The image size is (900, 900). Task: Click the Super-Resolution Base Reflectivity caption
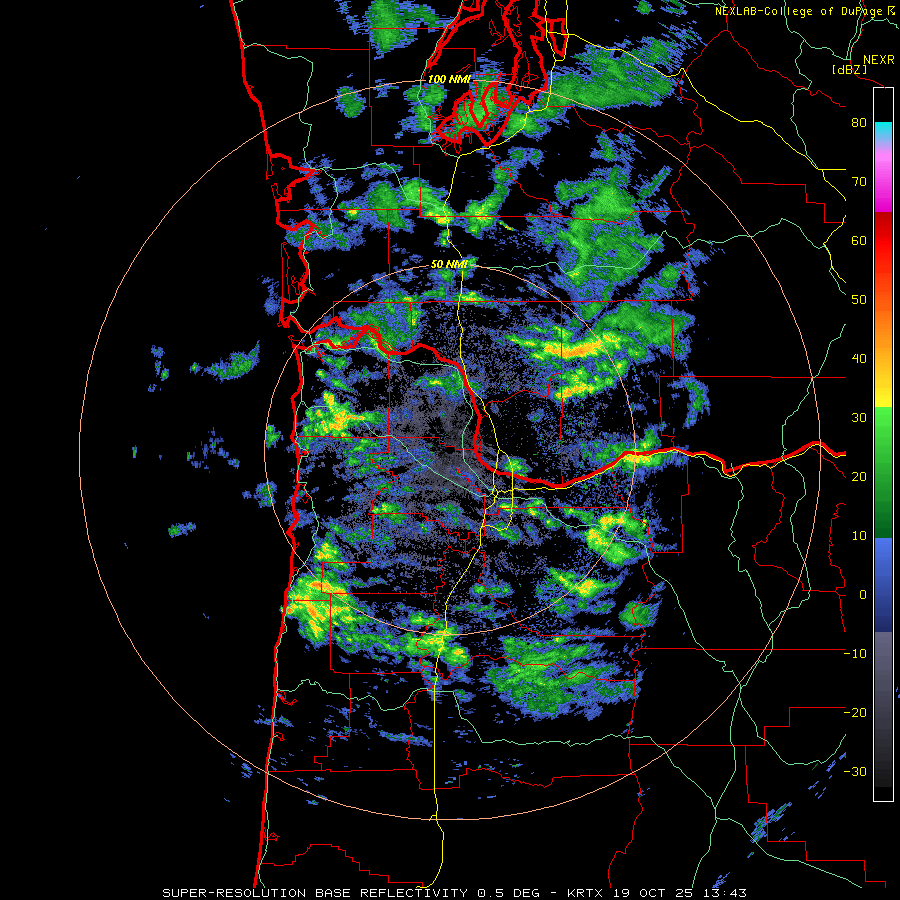[x=315, y=893]
